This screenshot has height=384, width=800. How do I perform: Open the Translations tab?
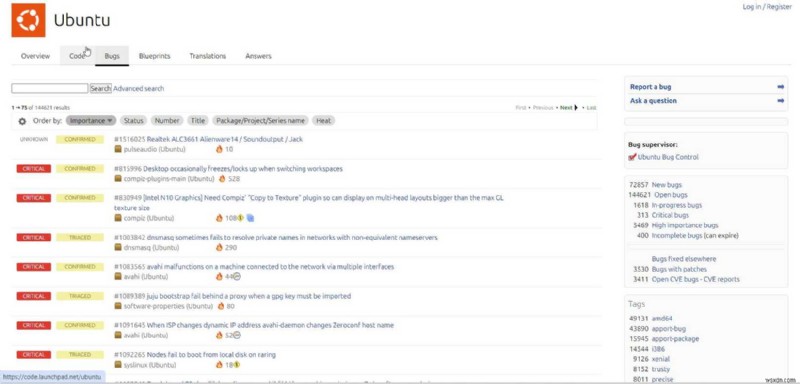tap(208, 56)
